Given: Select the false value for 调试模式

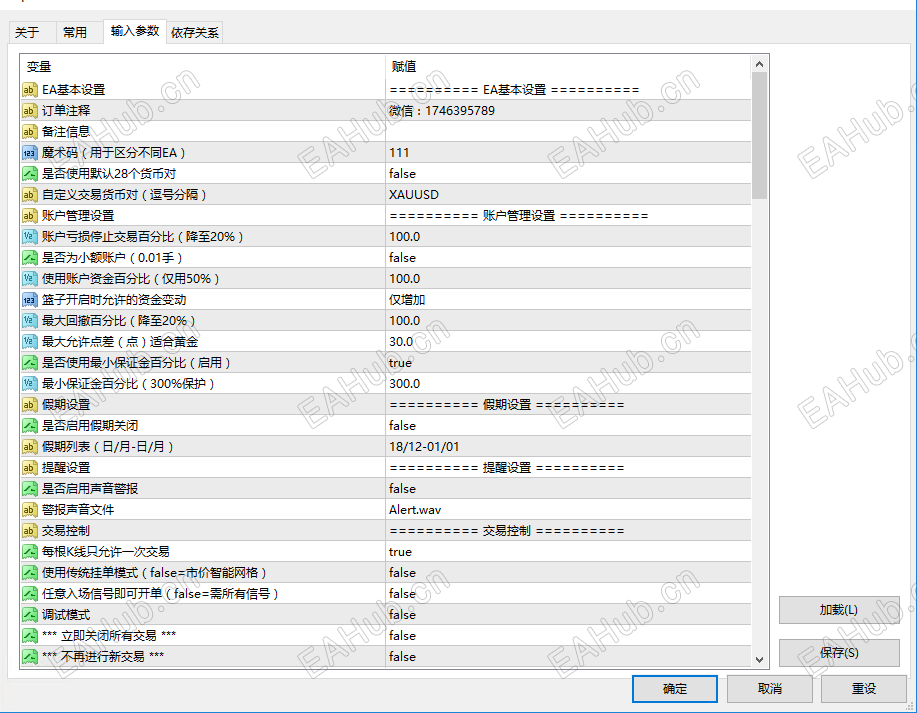Looking at the screenshot, I should (402, 615).
